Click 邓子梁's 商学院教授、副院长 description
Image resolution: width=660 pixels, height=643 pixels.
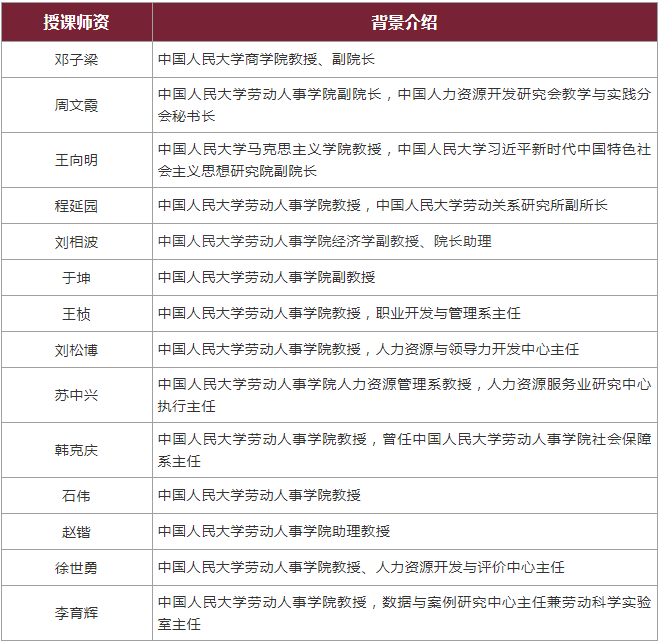point(266,59)
